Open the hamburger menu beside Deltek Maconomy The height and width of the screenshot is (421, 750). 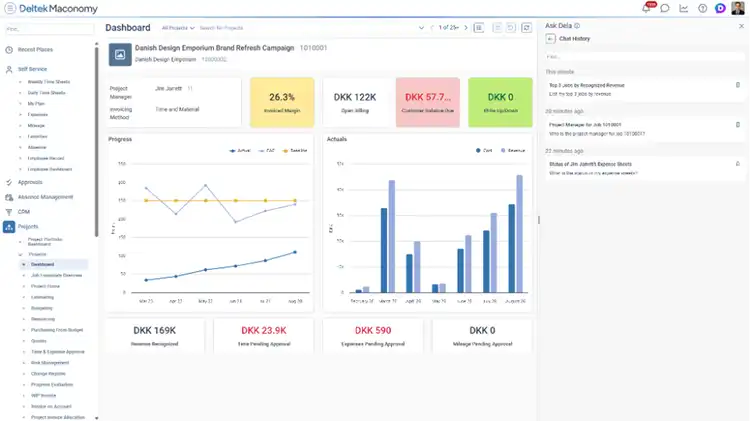[10, 8]
